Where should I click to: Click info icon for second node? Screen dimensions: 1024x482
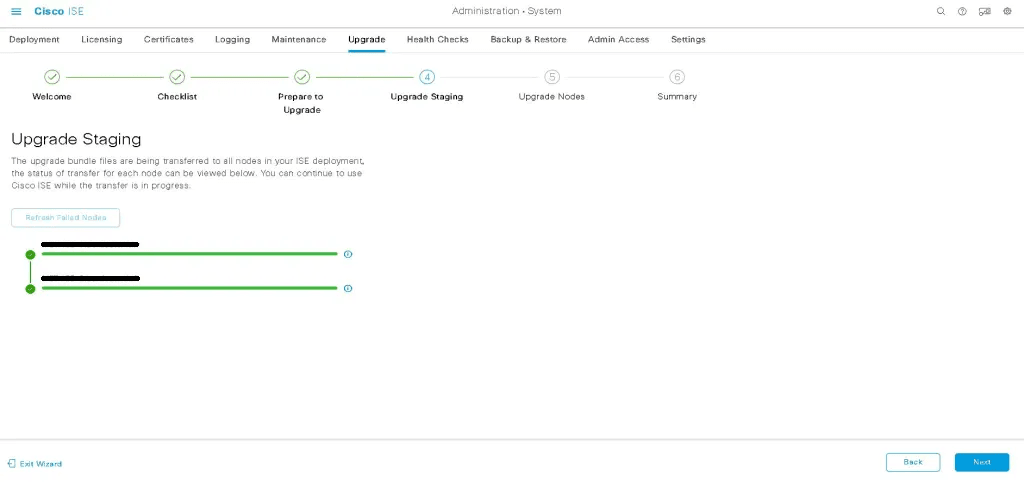pos(348,288)
